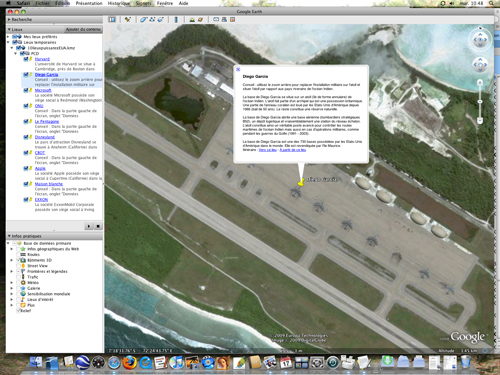Open Safari compass icon in the Dock

(114, 363)
